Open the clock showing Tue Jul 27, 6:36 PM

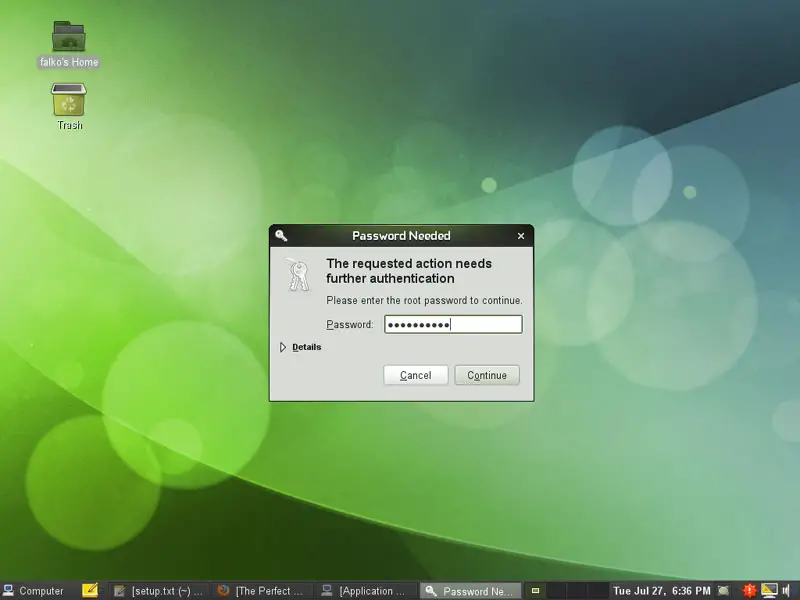coord(662,591)
